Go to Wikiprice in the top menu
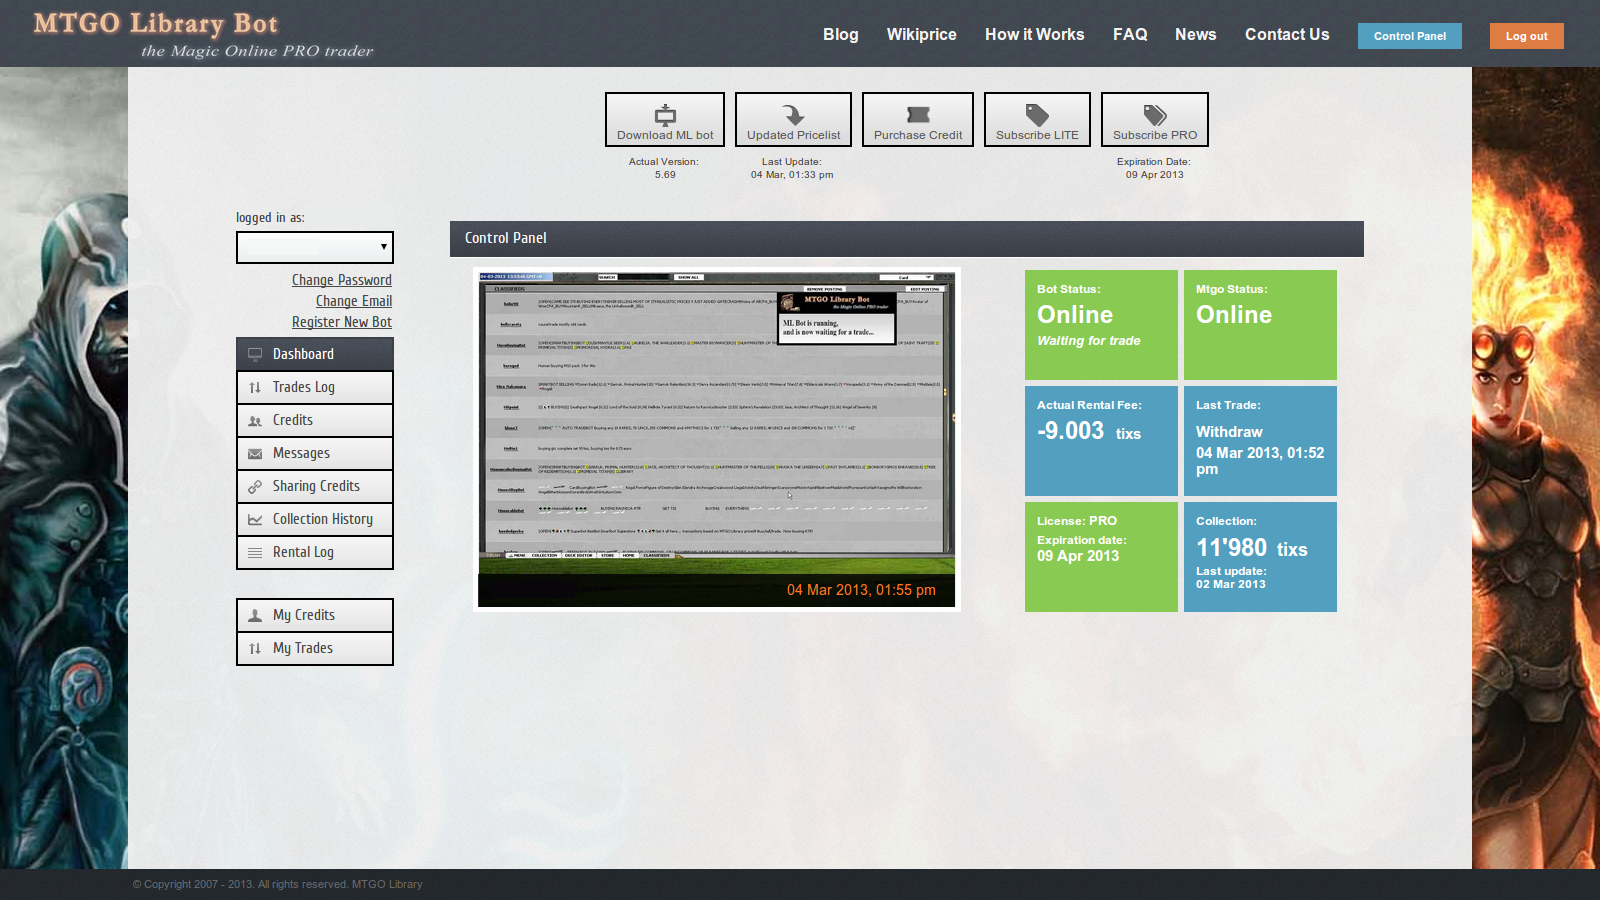 click(921, 34)
